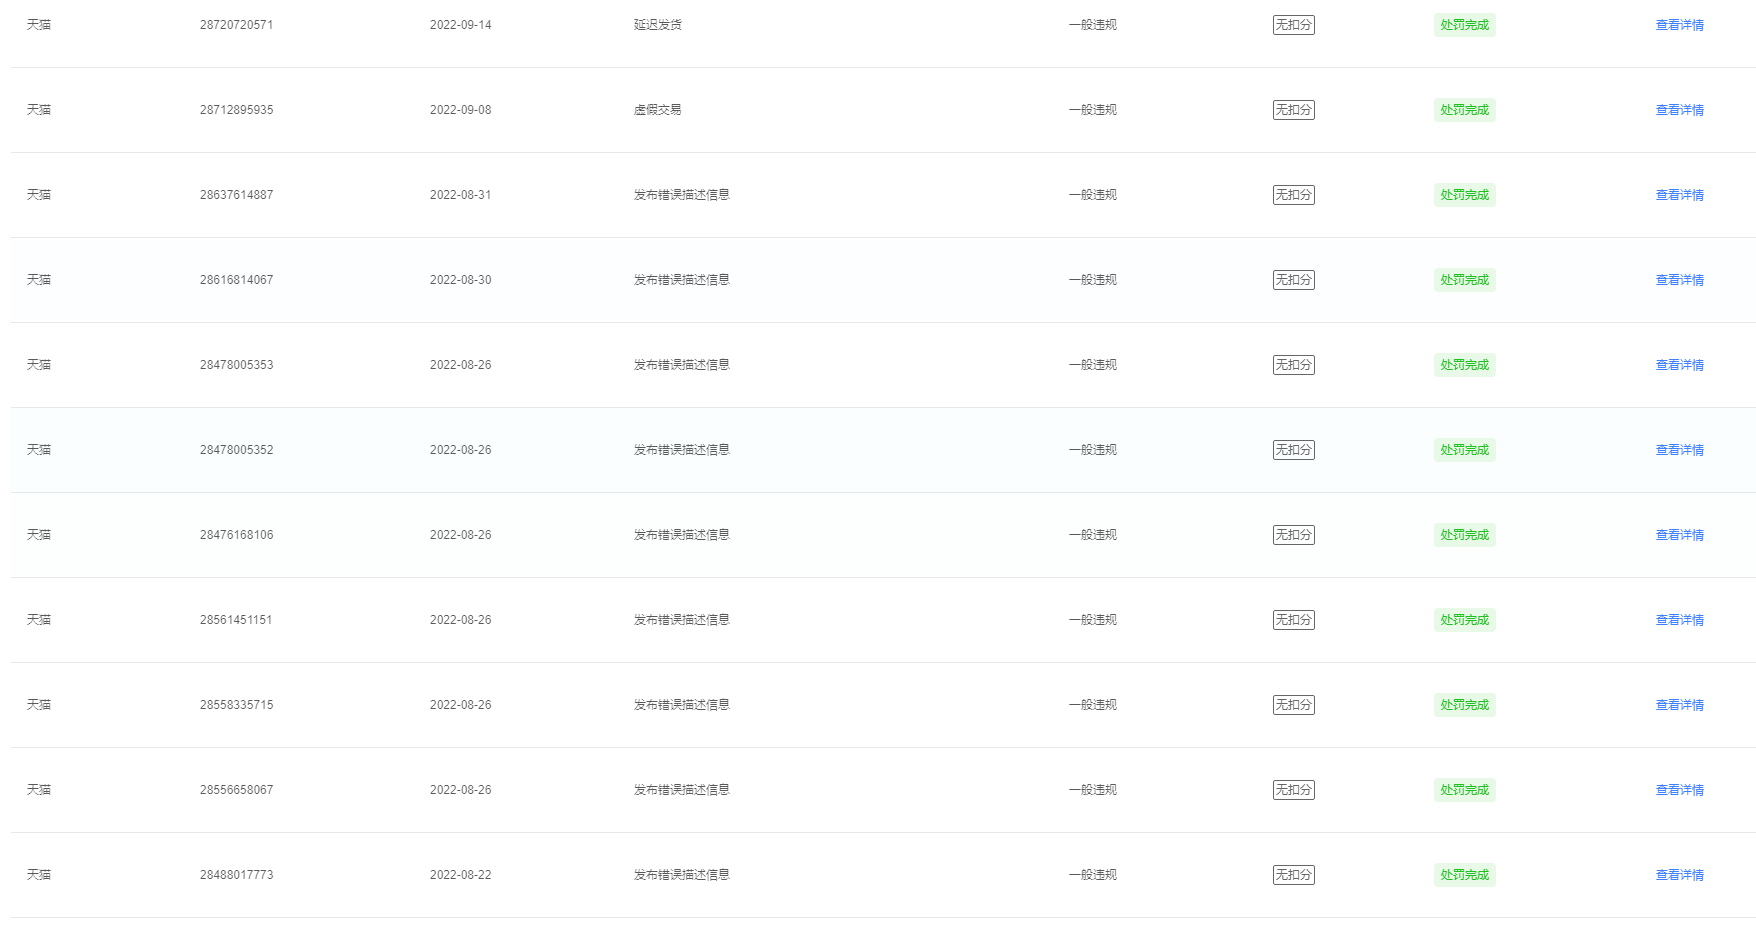Click date 2022-08-22 in last row
This screenshot has height=933, width=1756.
coord(460,875)
